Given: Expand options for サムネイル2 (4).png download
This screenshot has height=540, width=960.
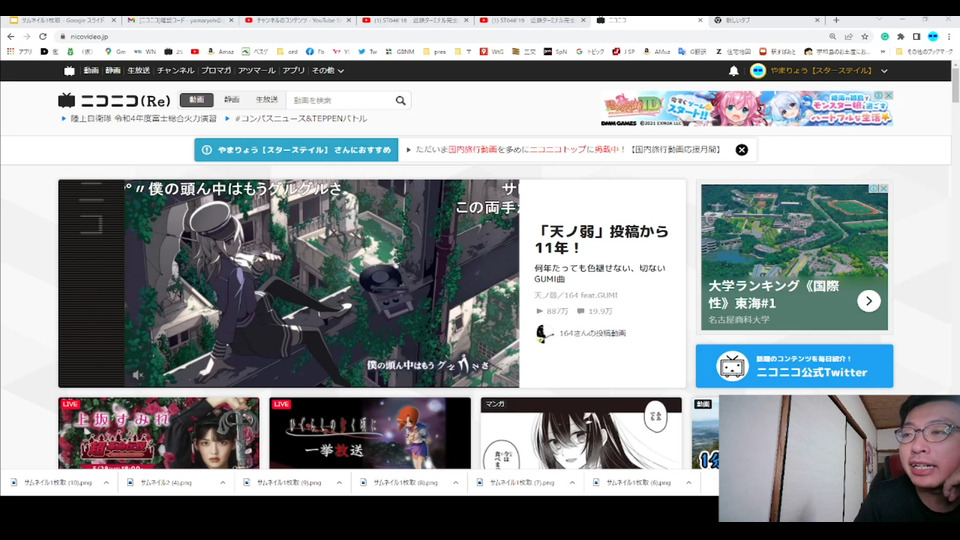Looking at the screenshot, I should pyautogui.click(x=222, y=483).
